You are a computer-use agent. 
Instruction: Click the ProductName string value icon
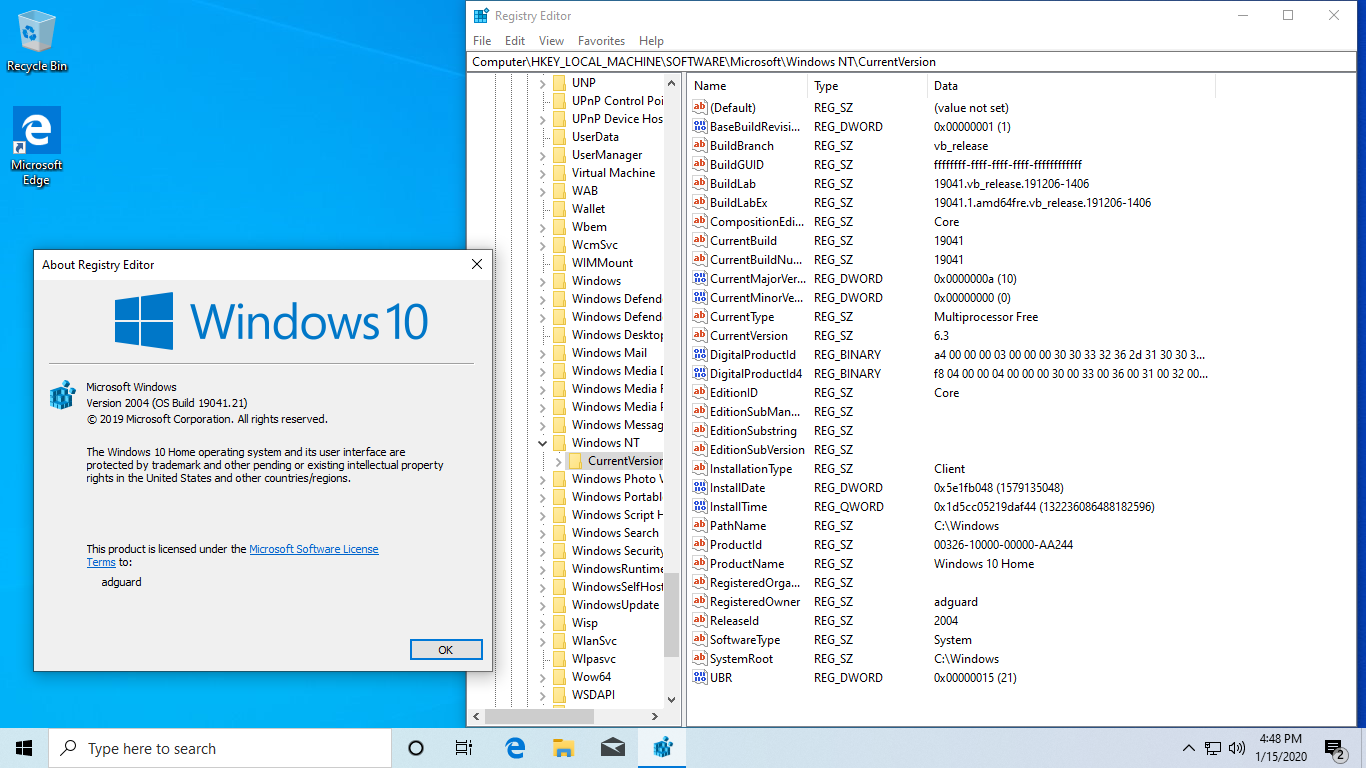pyautogui.click(x=700, y=564)
